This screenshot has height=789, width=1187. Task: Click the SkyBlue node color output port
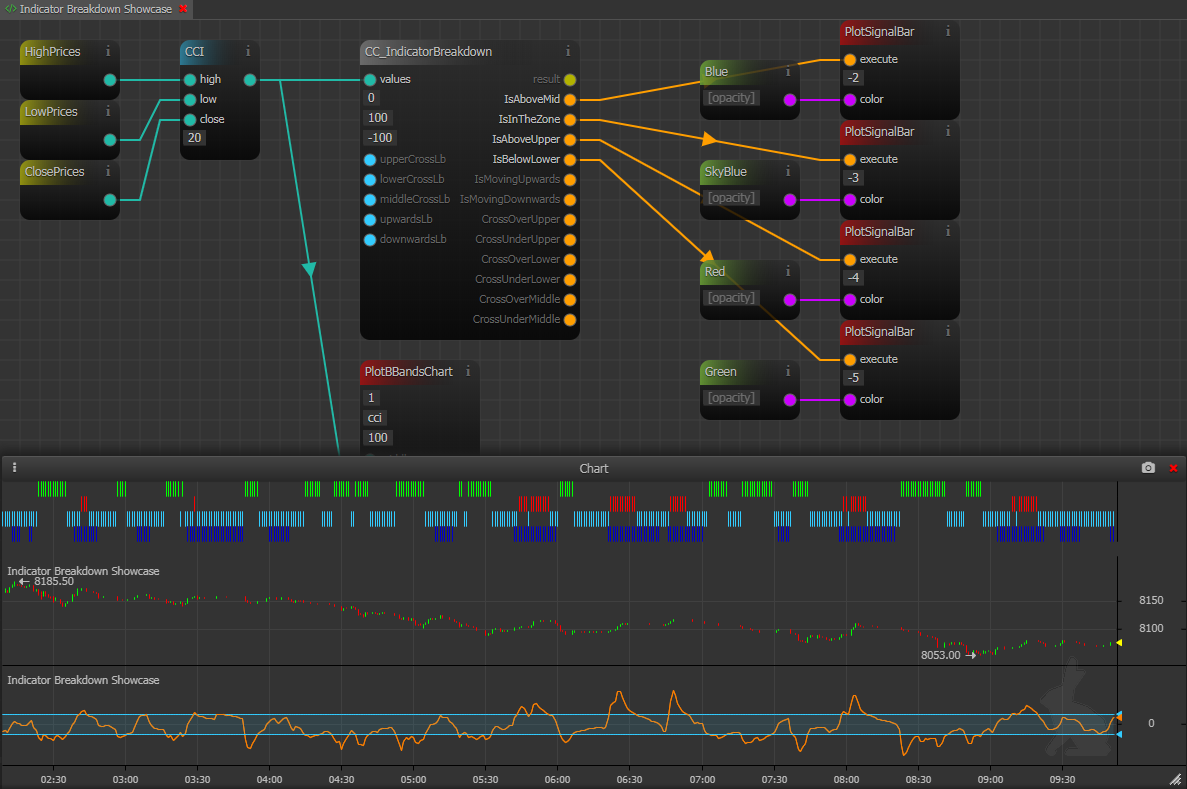[x=790, y=200]
